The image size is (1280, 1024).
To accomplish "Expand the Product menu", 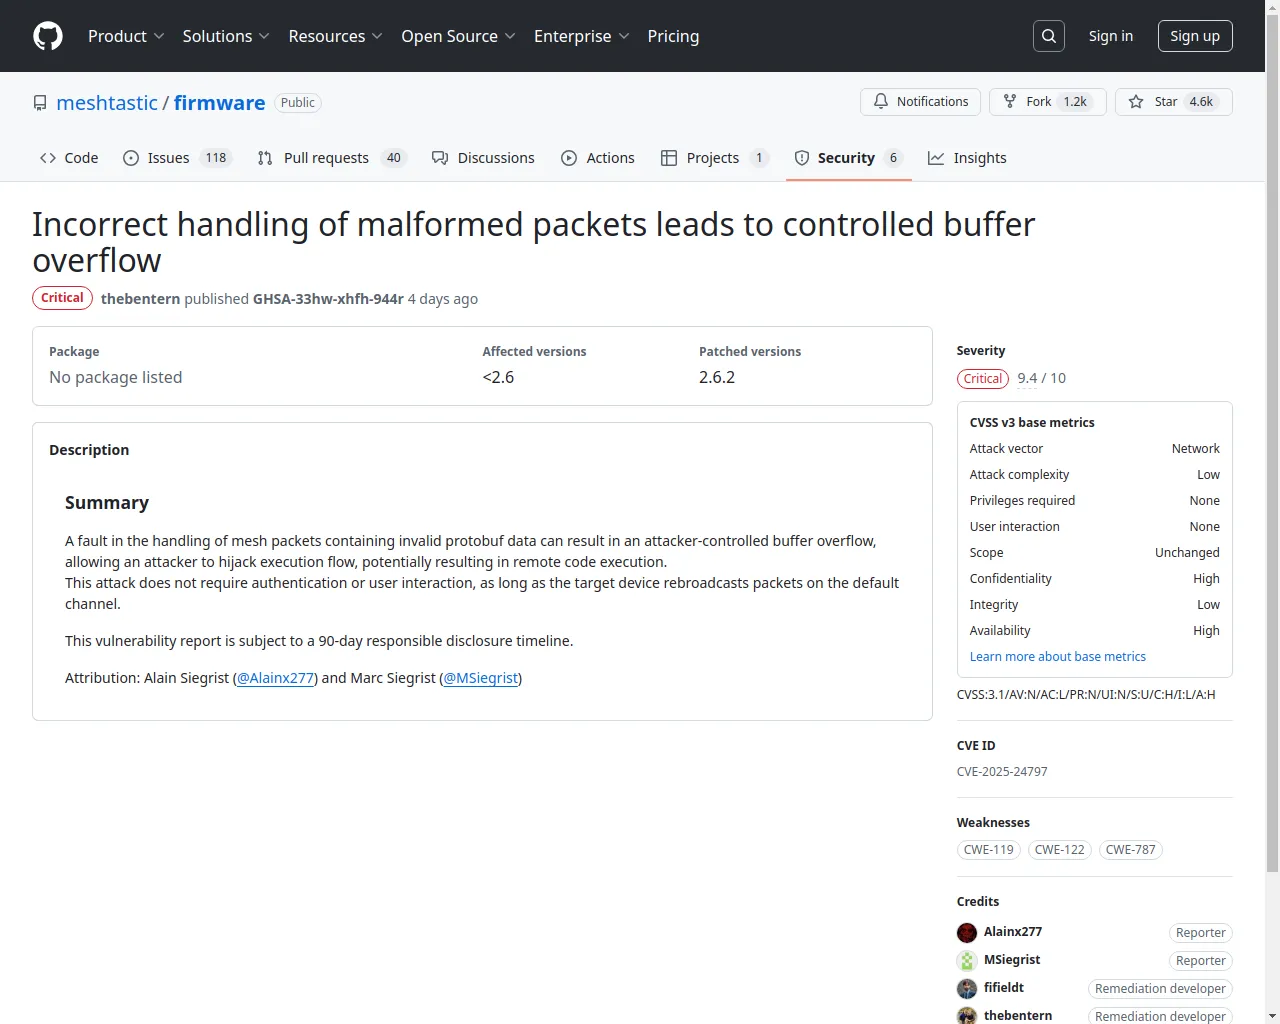I will 126,36.
